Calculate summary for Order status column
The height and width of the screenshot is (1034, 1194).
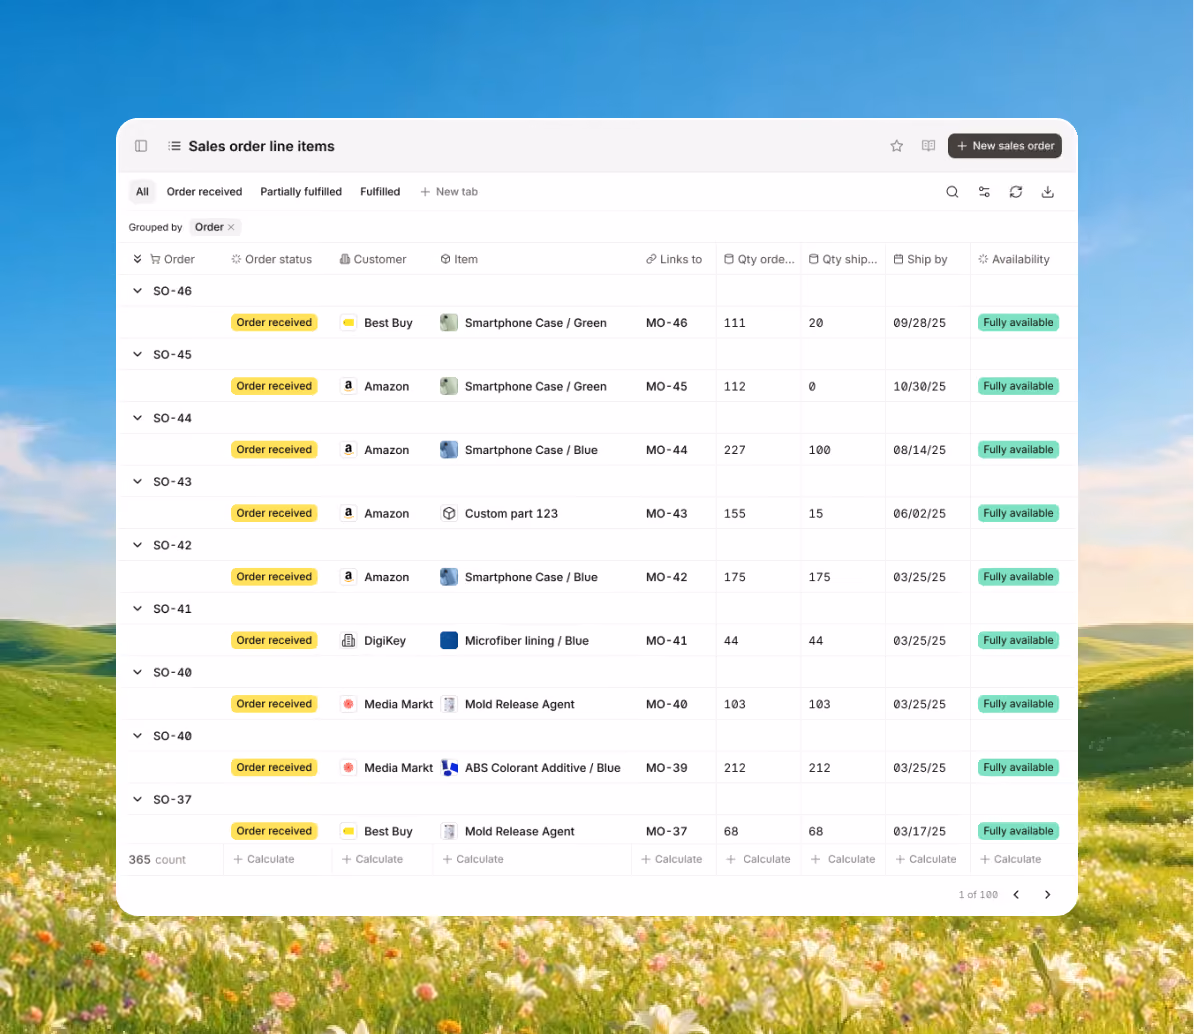pyautogui.click(x=263, y=859)
